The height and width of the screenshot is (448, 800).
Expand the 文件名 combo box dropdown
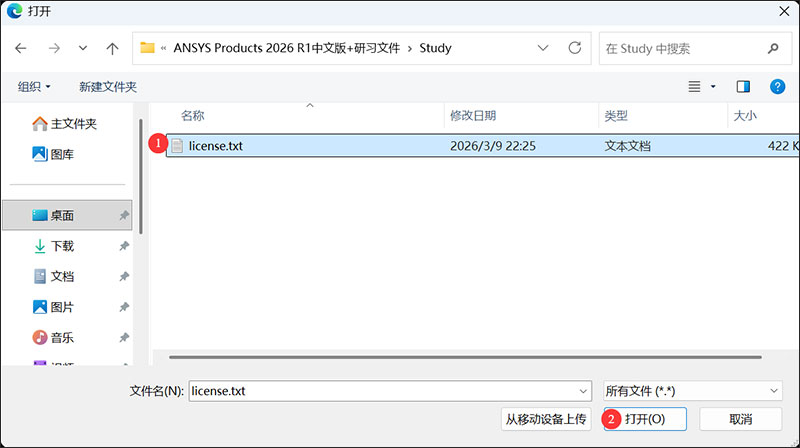(583, 391)
